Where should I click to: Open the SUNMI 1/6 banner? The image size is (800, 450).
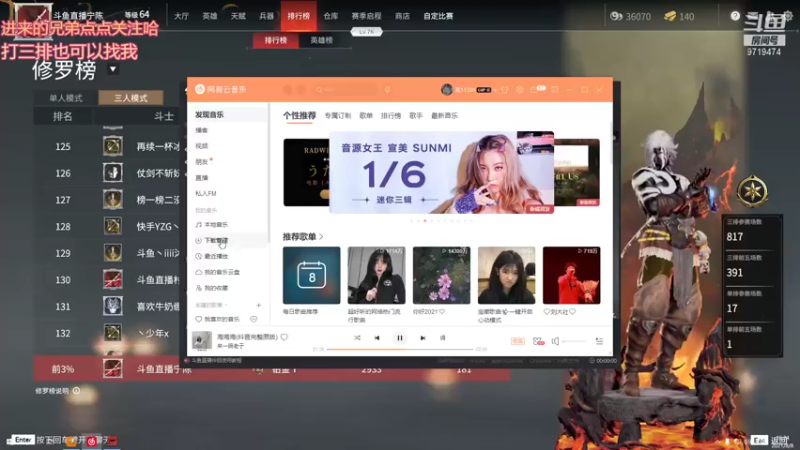tap(441, 172)
